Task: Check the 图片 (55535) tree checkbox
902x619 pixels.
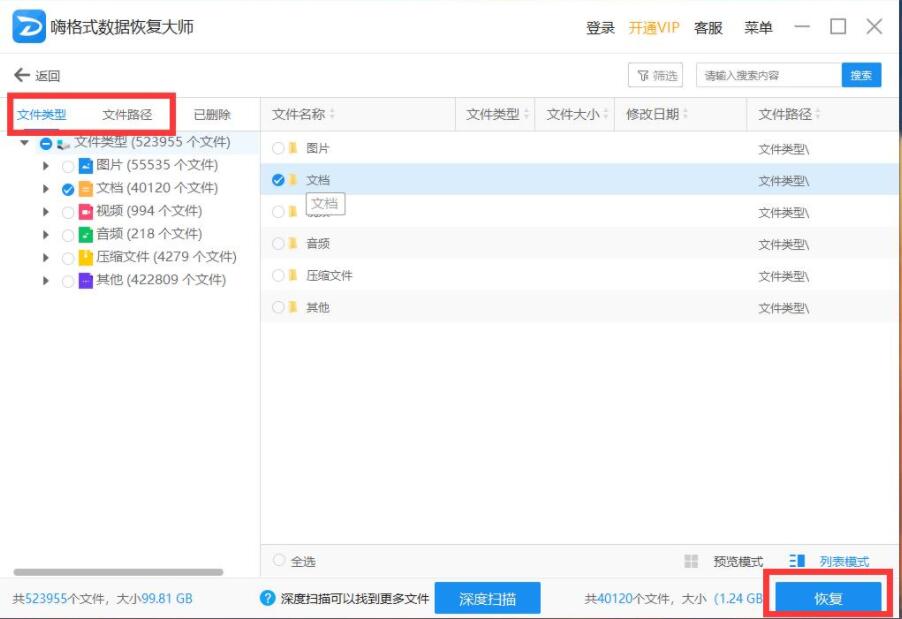Action: coord(68,167)
